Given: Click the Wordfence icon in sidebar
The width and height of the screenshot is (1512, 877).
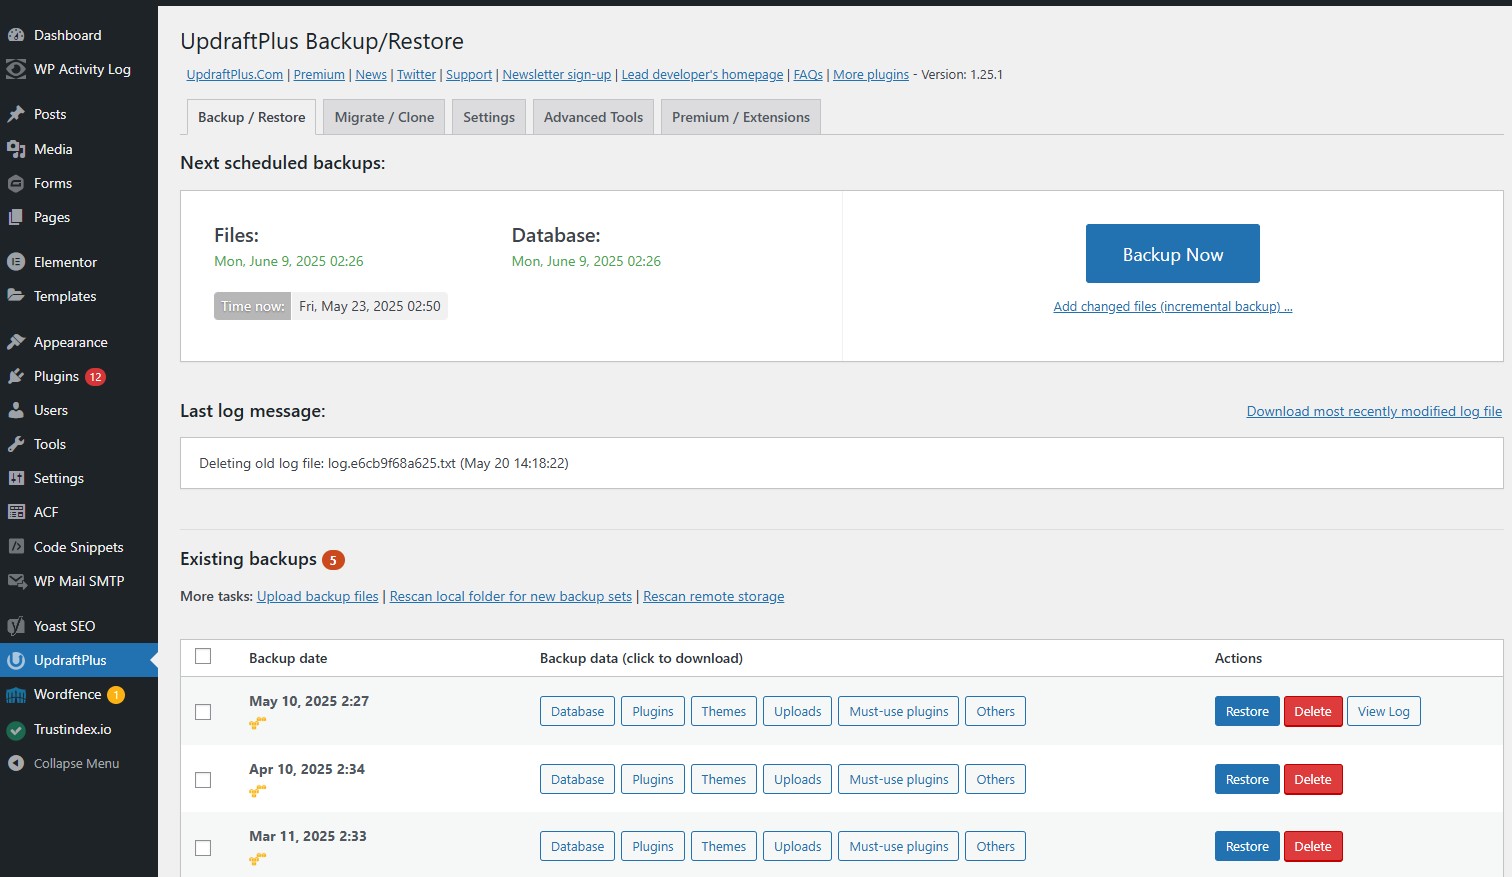Looking at the screenshot, I should tap(16, 694).
